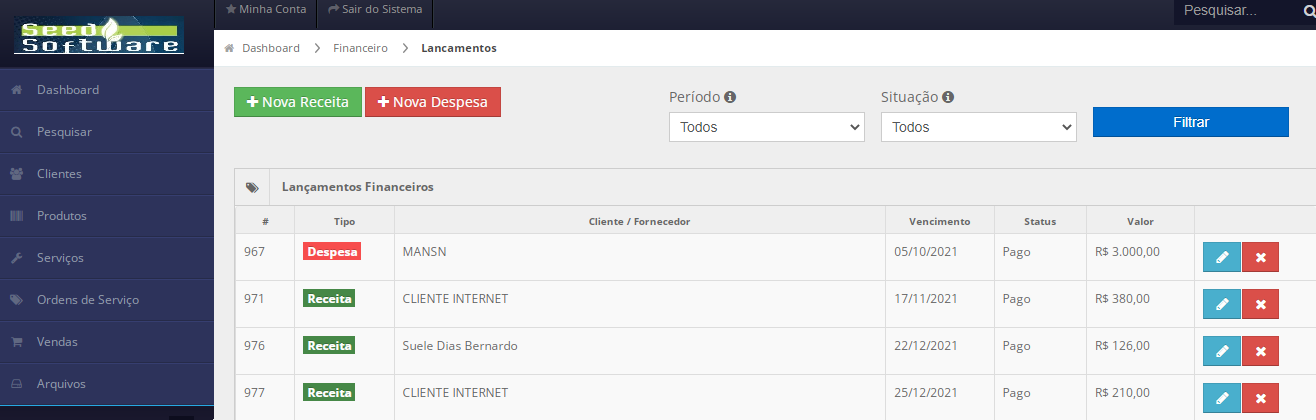Click the Receita tag on row 976
Viewport: 1316px width, 420px height.
[329, 346]
